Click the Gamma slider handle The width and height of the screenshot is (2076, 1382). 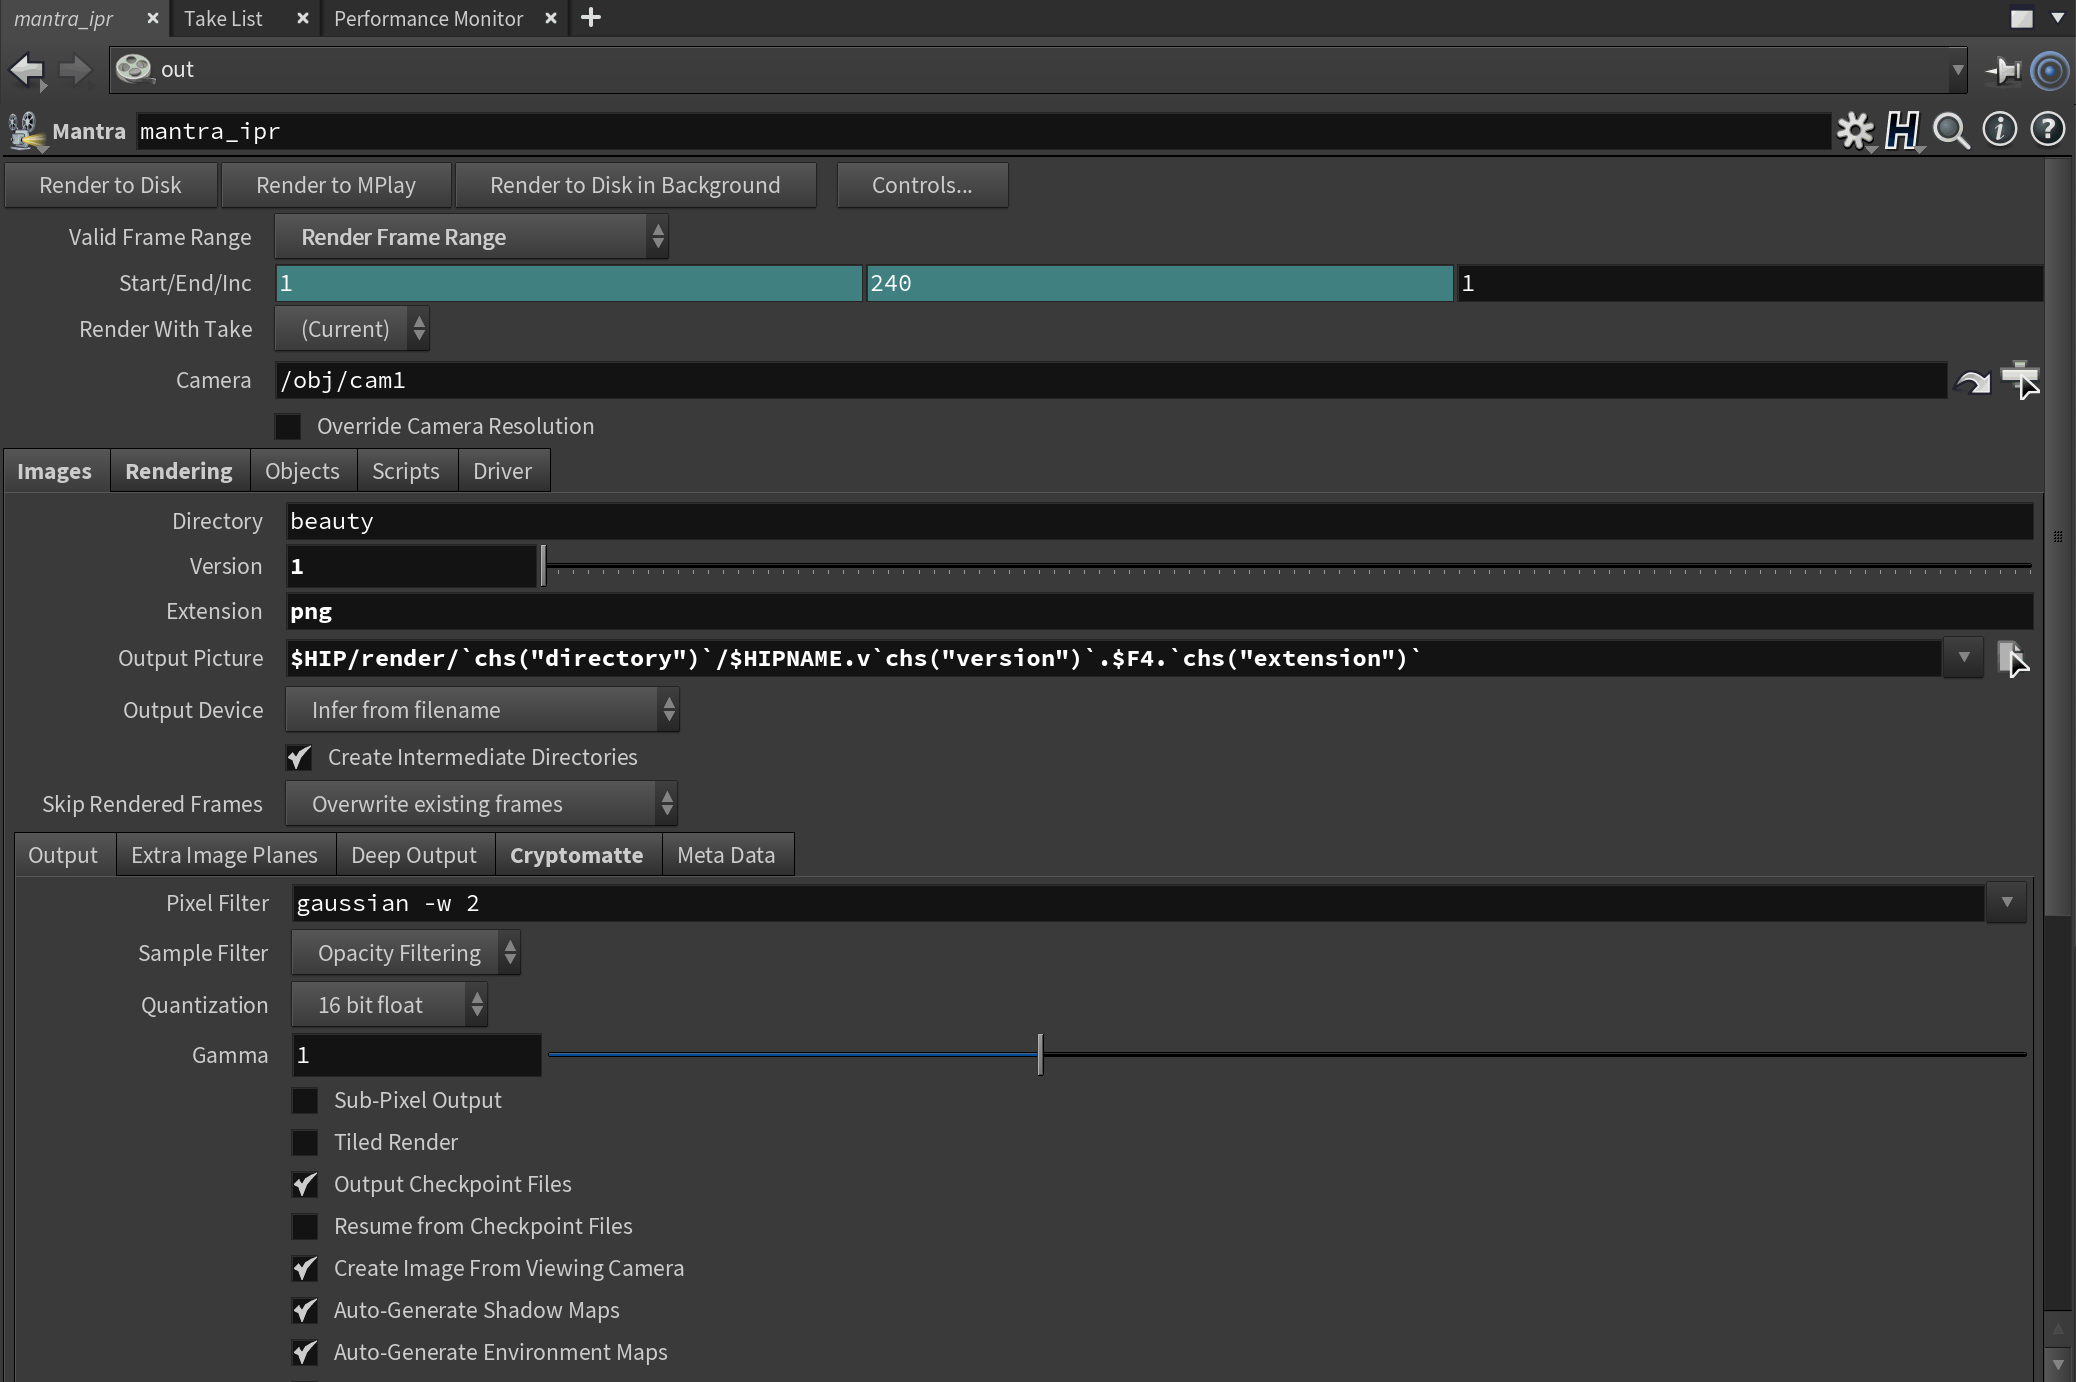point(1040,1055)
